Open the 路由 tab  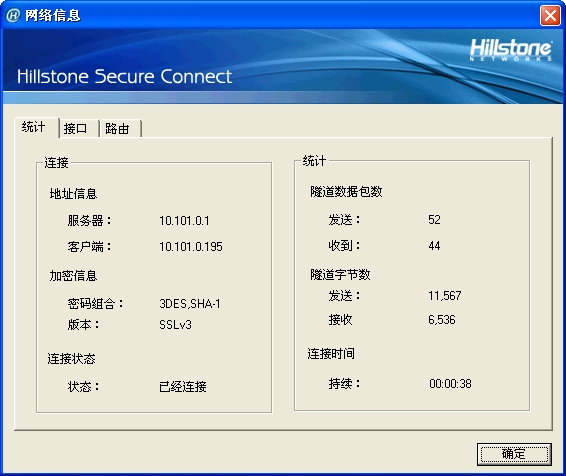click(x=120, y=128)
